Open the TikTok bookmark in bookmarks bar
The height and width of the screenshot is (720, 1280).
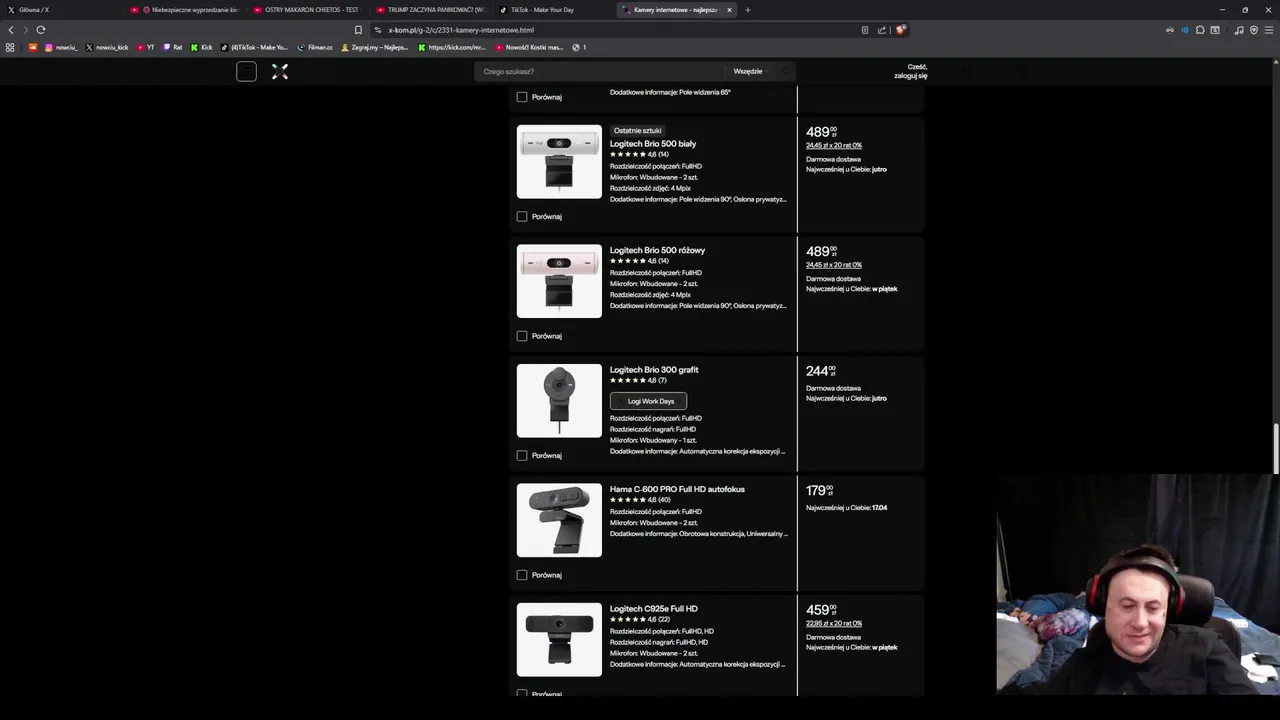[x=254, y=47]
